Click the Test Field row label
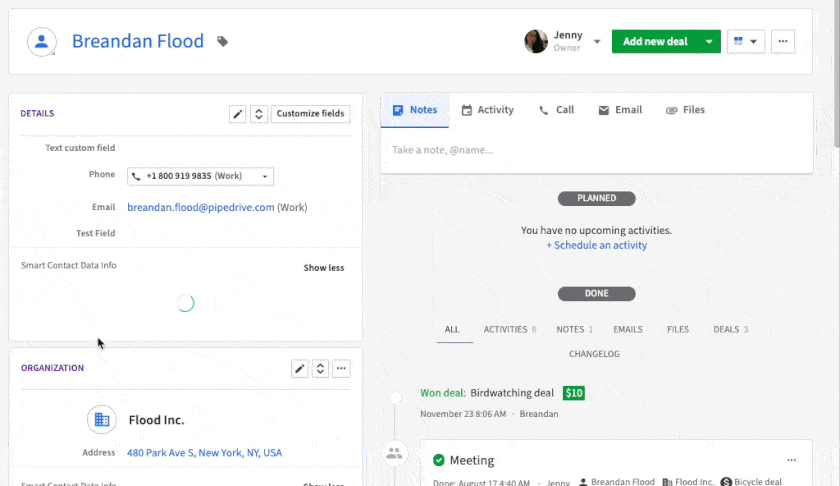 click(x=95, y=233)
